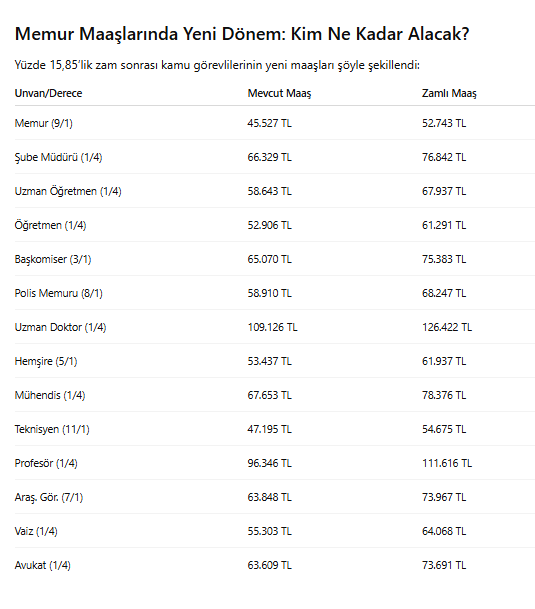
Task: Click the Şube Müdürü (1/4) row label
Action: [x=58, y=158]
